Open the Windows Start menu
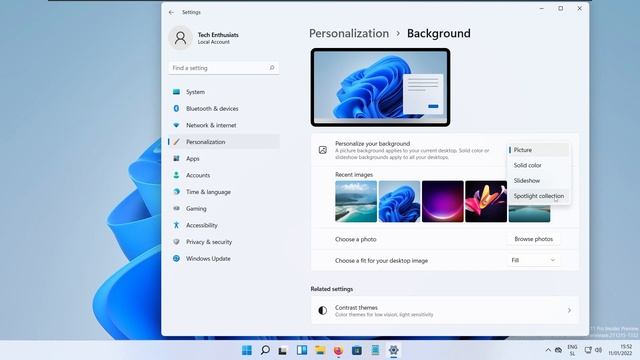The image size is (640, 360). 247,350
